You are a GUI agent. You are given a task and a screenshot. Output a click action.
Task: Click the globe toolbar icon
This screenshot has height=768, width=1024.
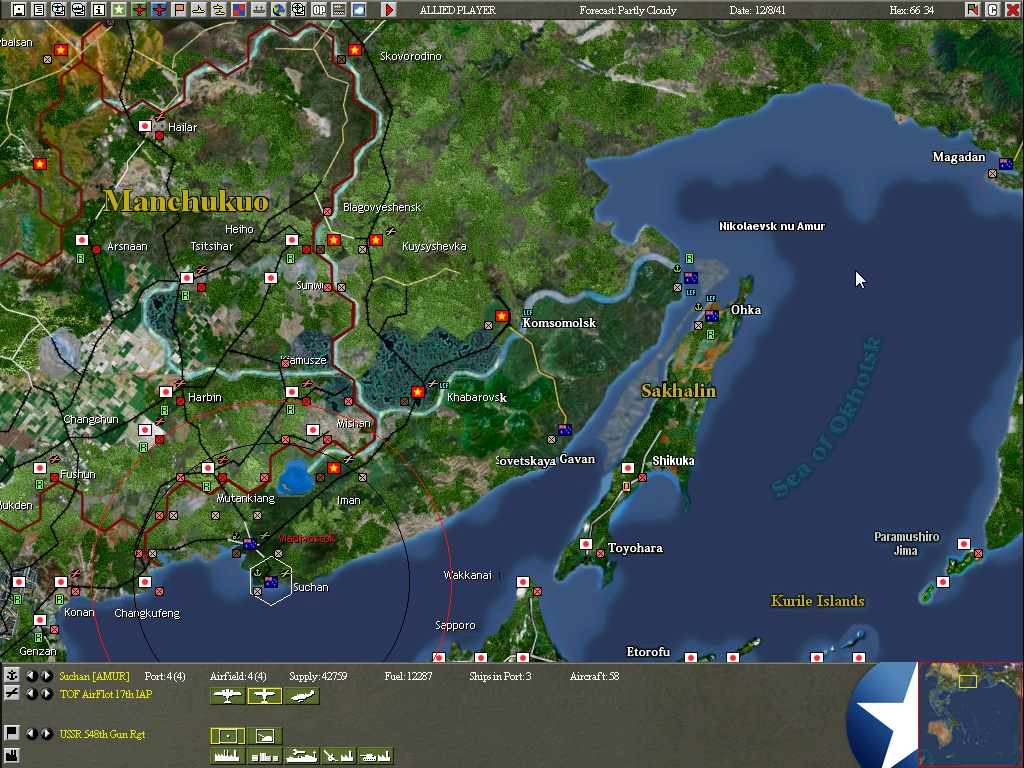(x=279, y=10)
